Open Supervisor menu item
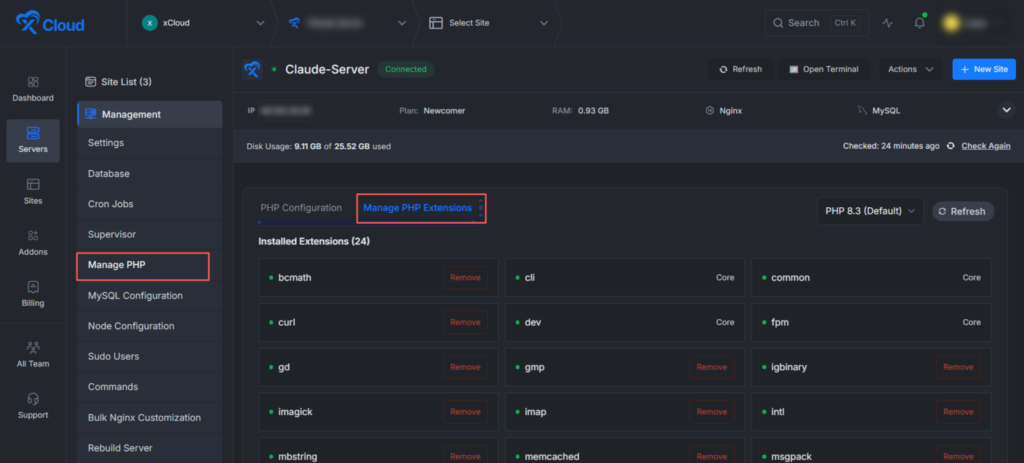Screen dimensions: 1024x463 [150, 234]
